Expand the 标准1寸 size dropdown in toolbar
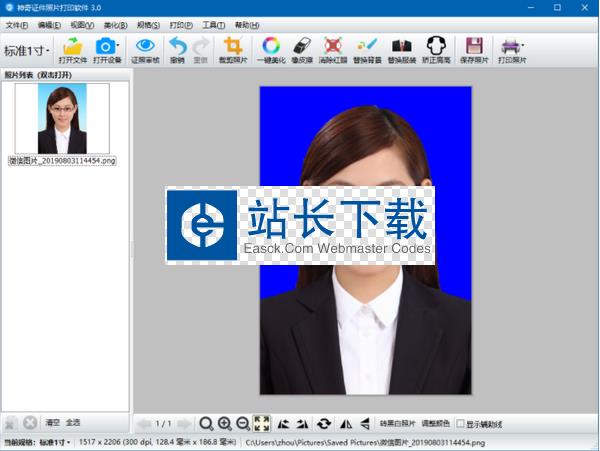 click(x=27, y=50)
